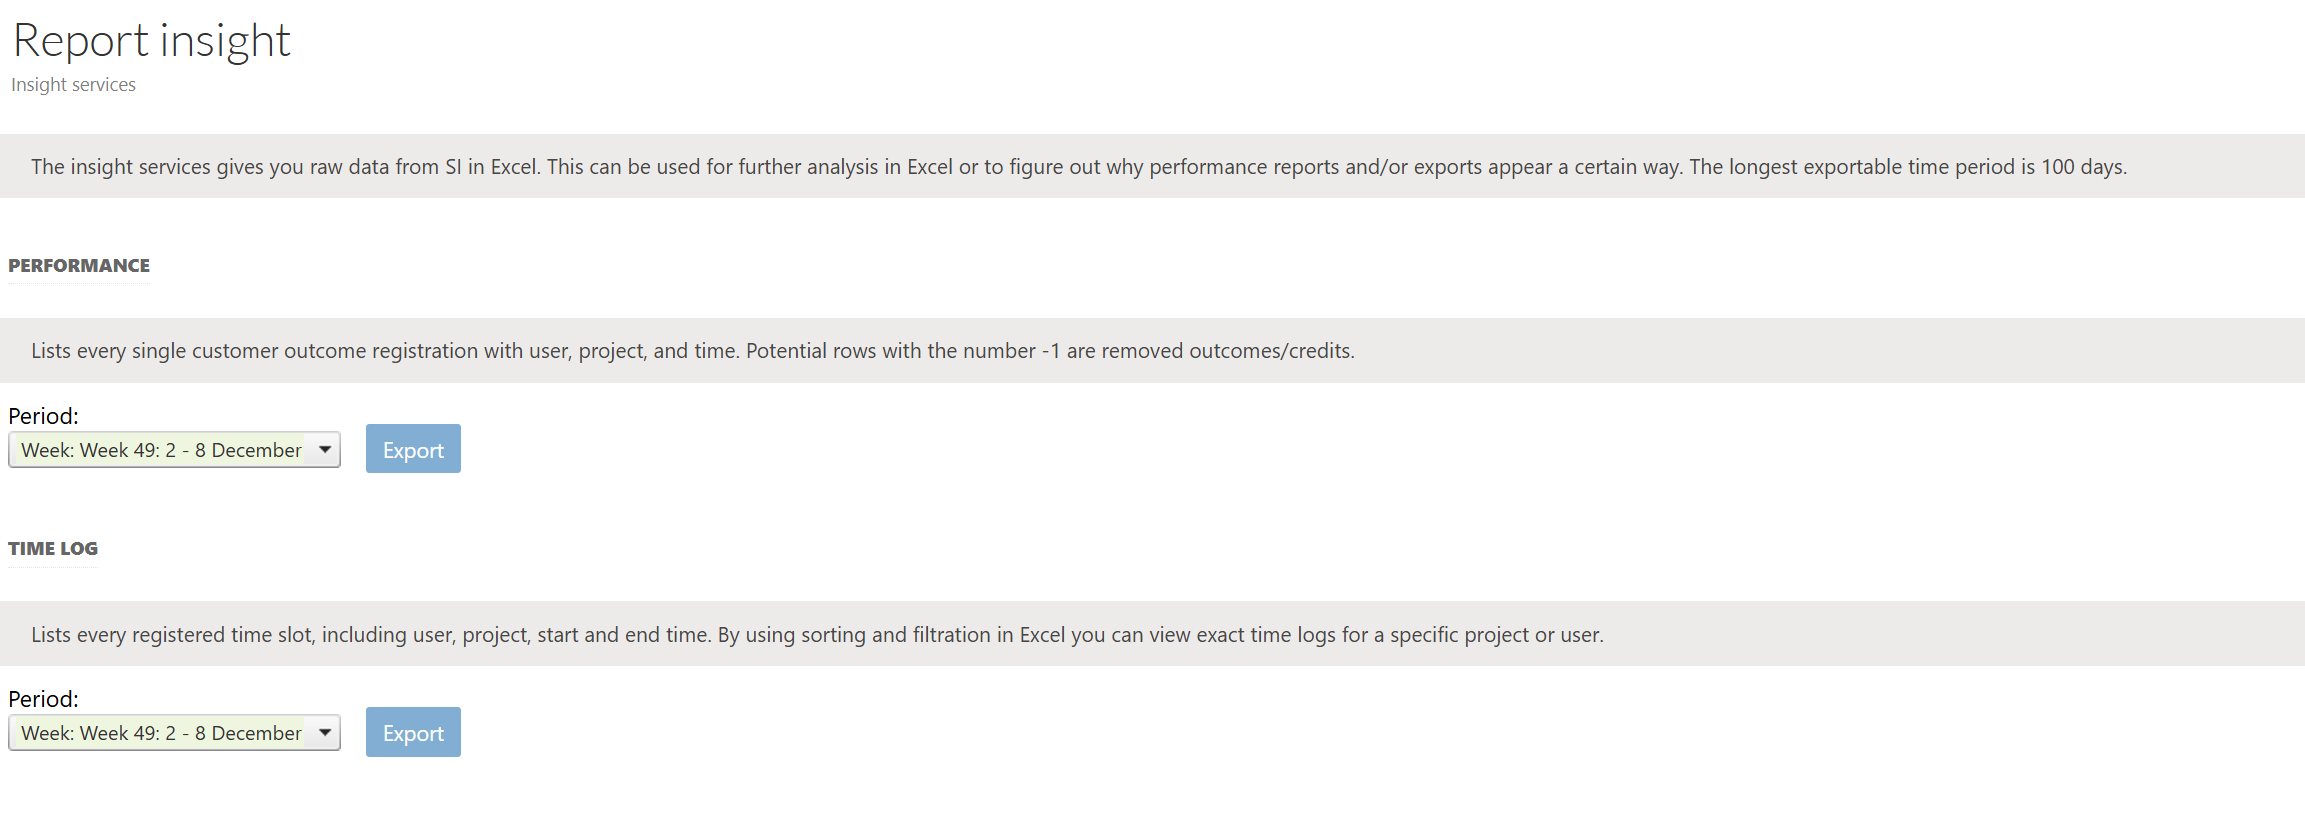Click 'start and end time' in Time Log description
The height and width of the screenshot is (825, 2305).
[x=623, y=635]
